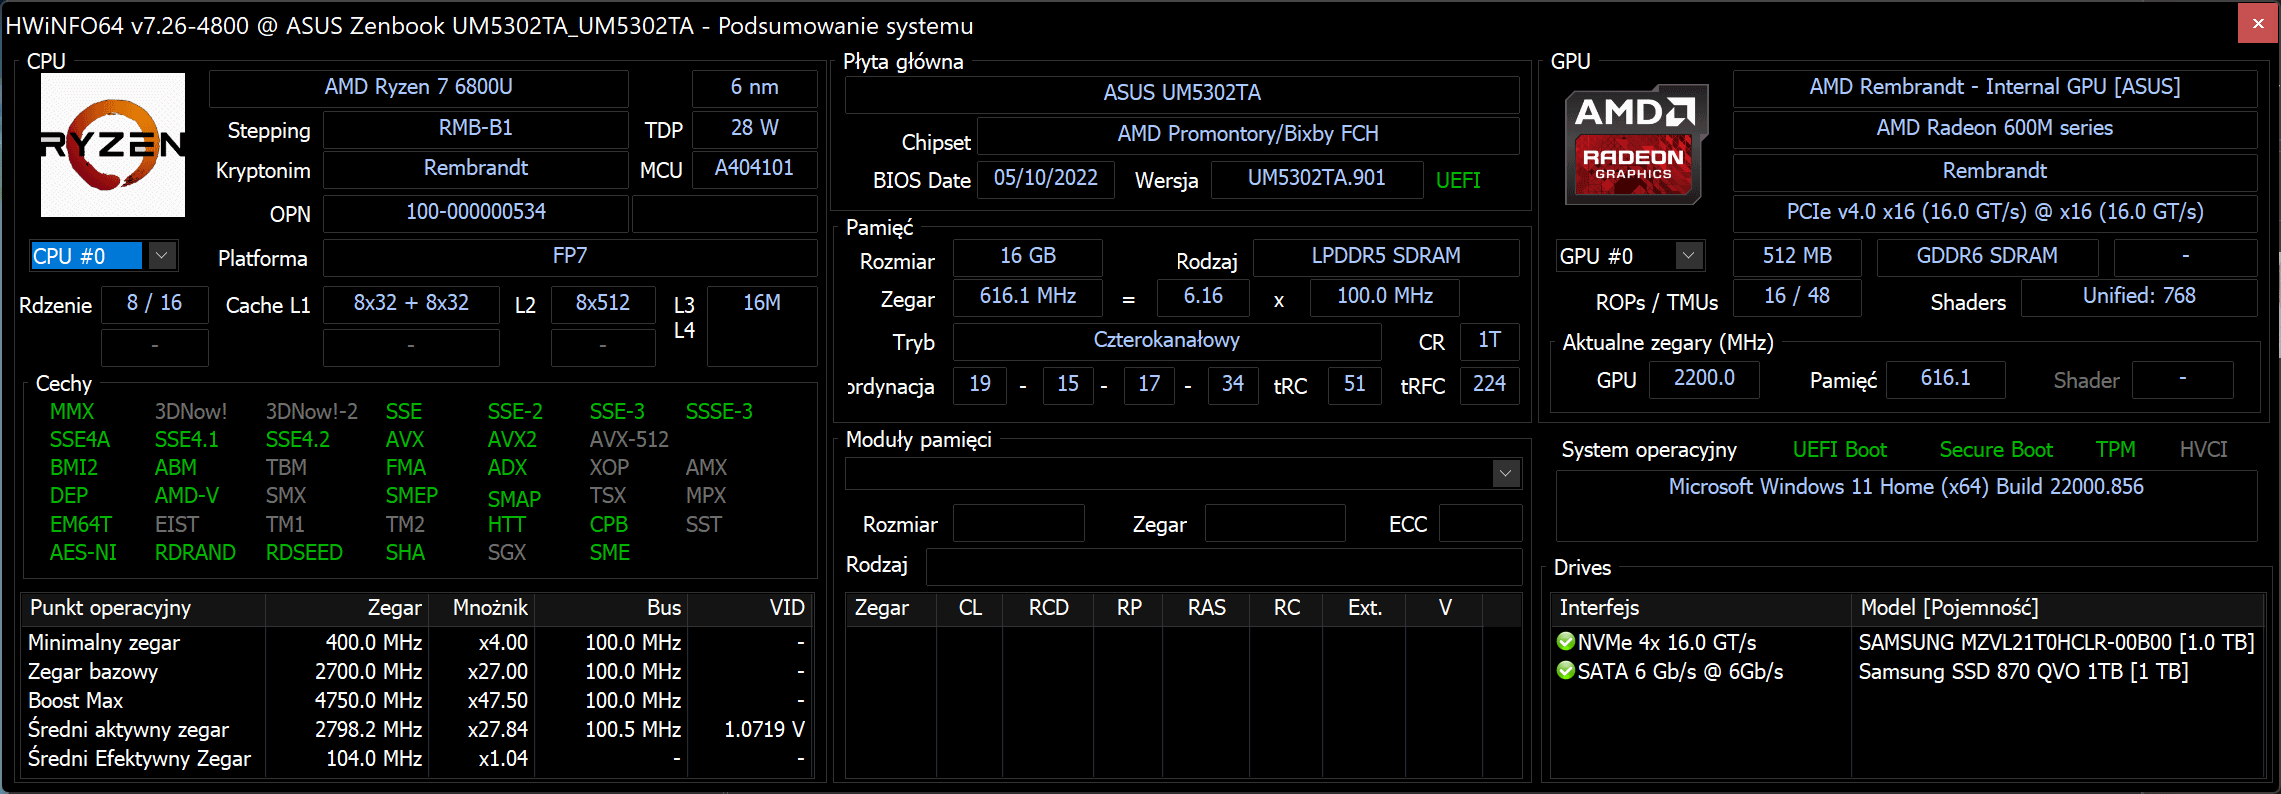Click the UEFI Boot status label
The image size is (2281, 794).
click(1840, 450)
